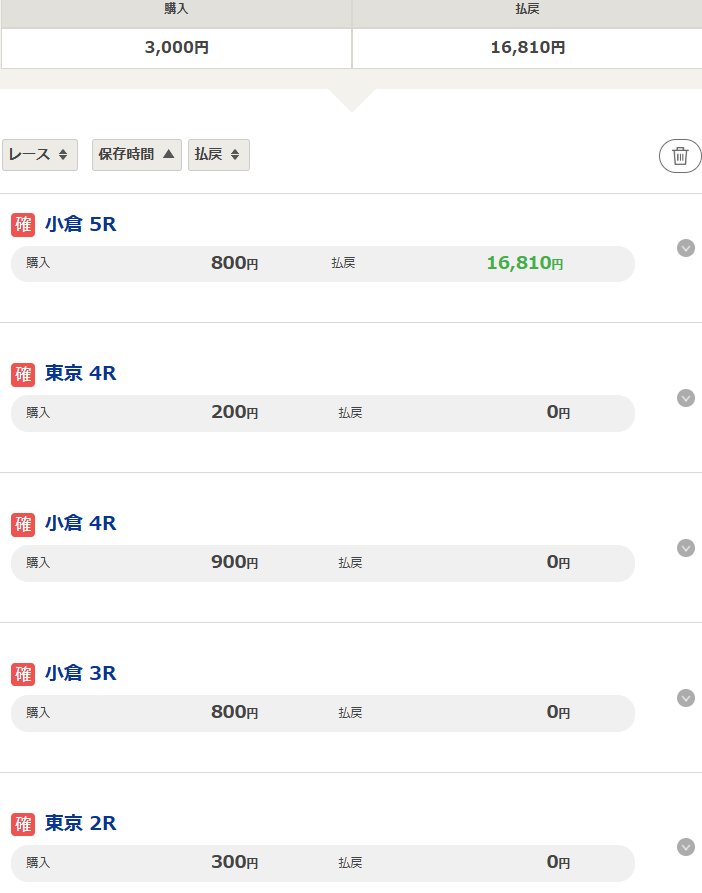Sort the list by 払戻
The image size is (702, 893).
pyautogui.click(x=218, y=155)
